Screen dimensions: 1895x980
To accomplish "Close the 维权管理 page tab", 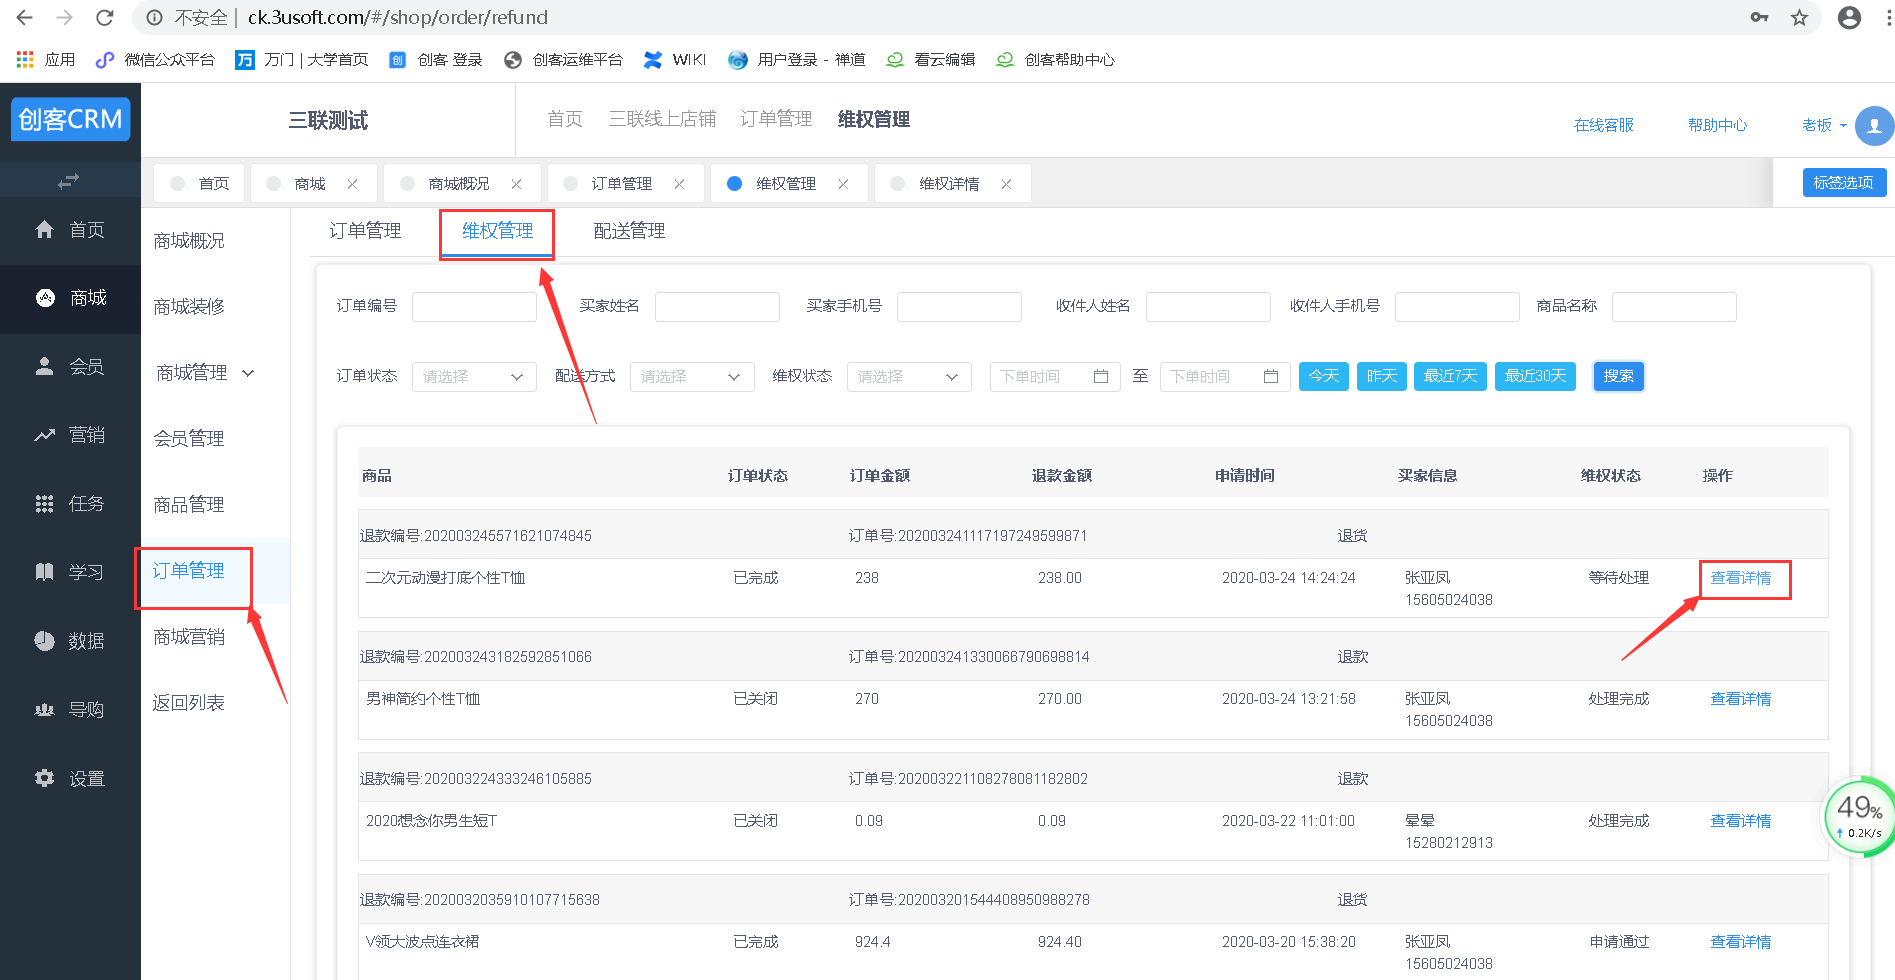I will pyautogui.click(x=843, y=184).
